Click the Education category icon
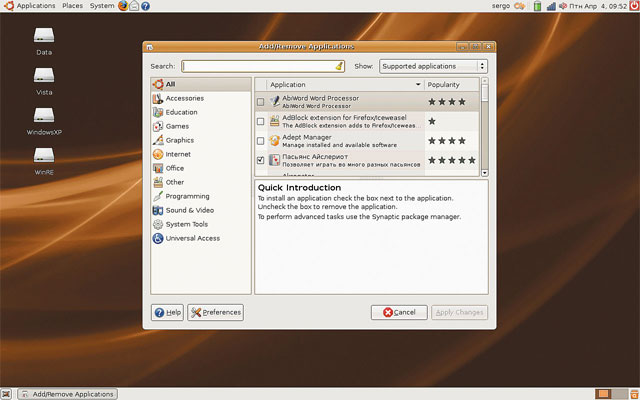This screenshot has width=640, height=400. pyautogui.click(x=158, y=112)
